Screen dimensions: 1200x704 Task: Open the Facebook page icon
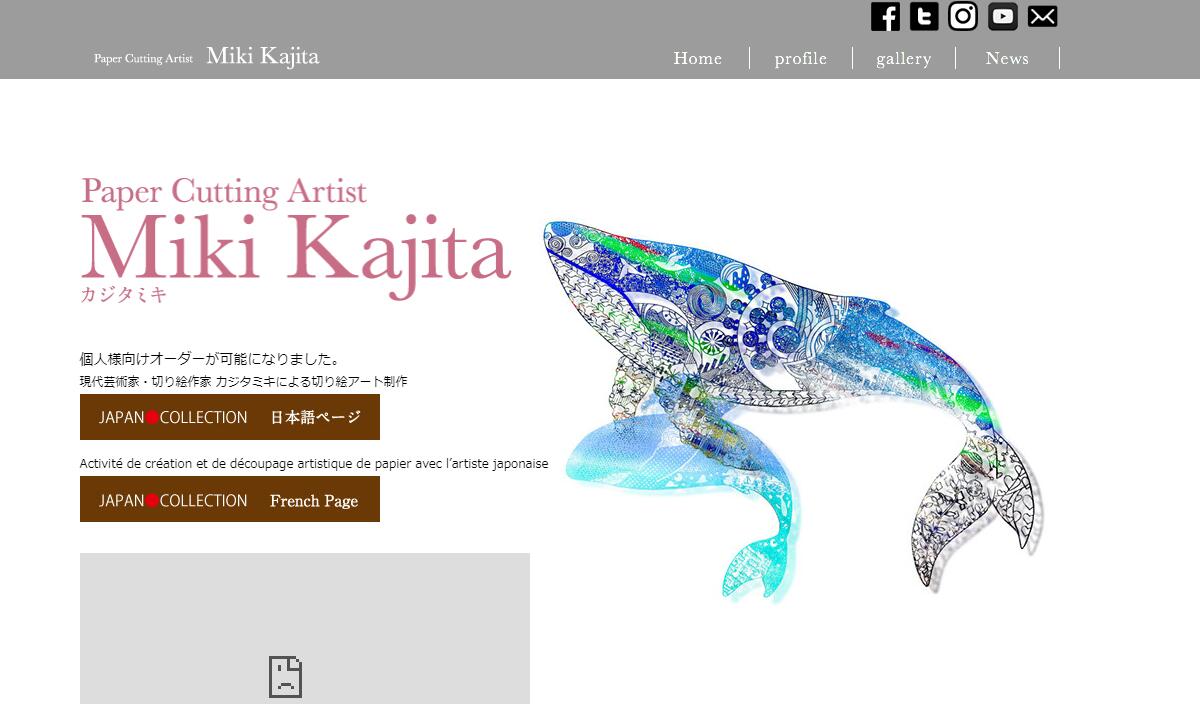click(885, 16)
